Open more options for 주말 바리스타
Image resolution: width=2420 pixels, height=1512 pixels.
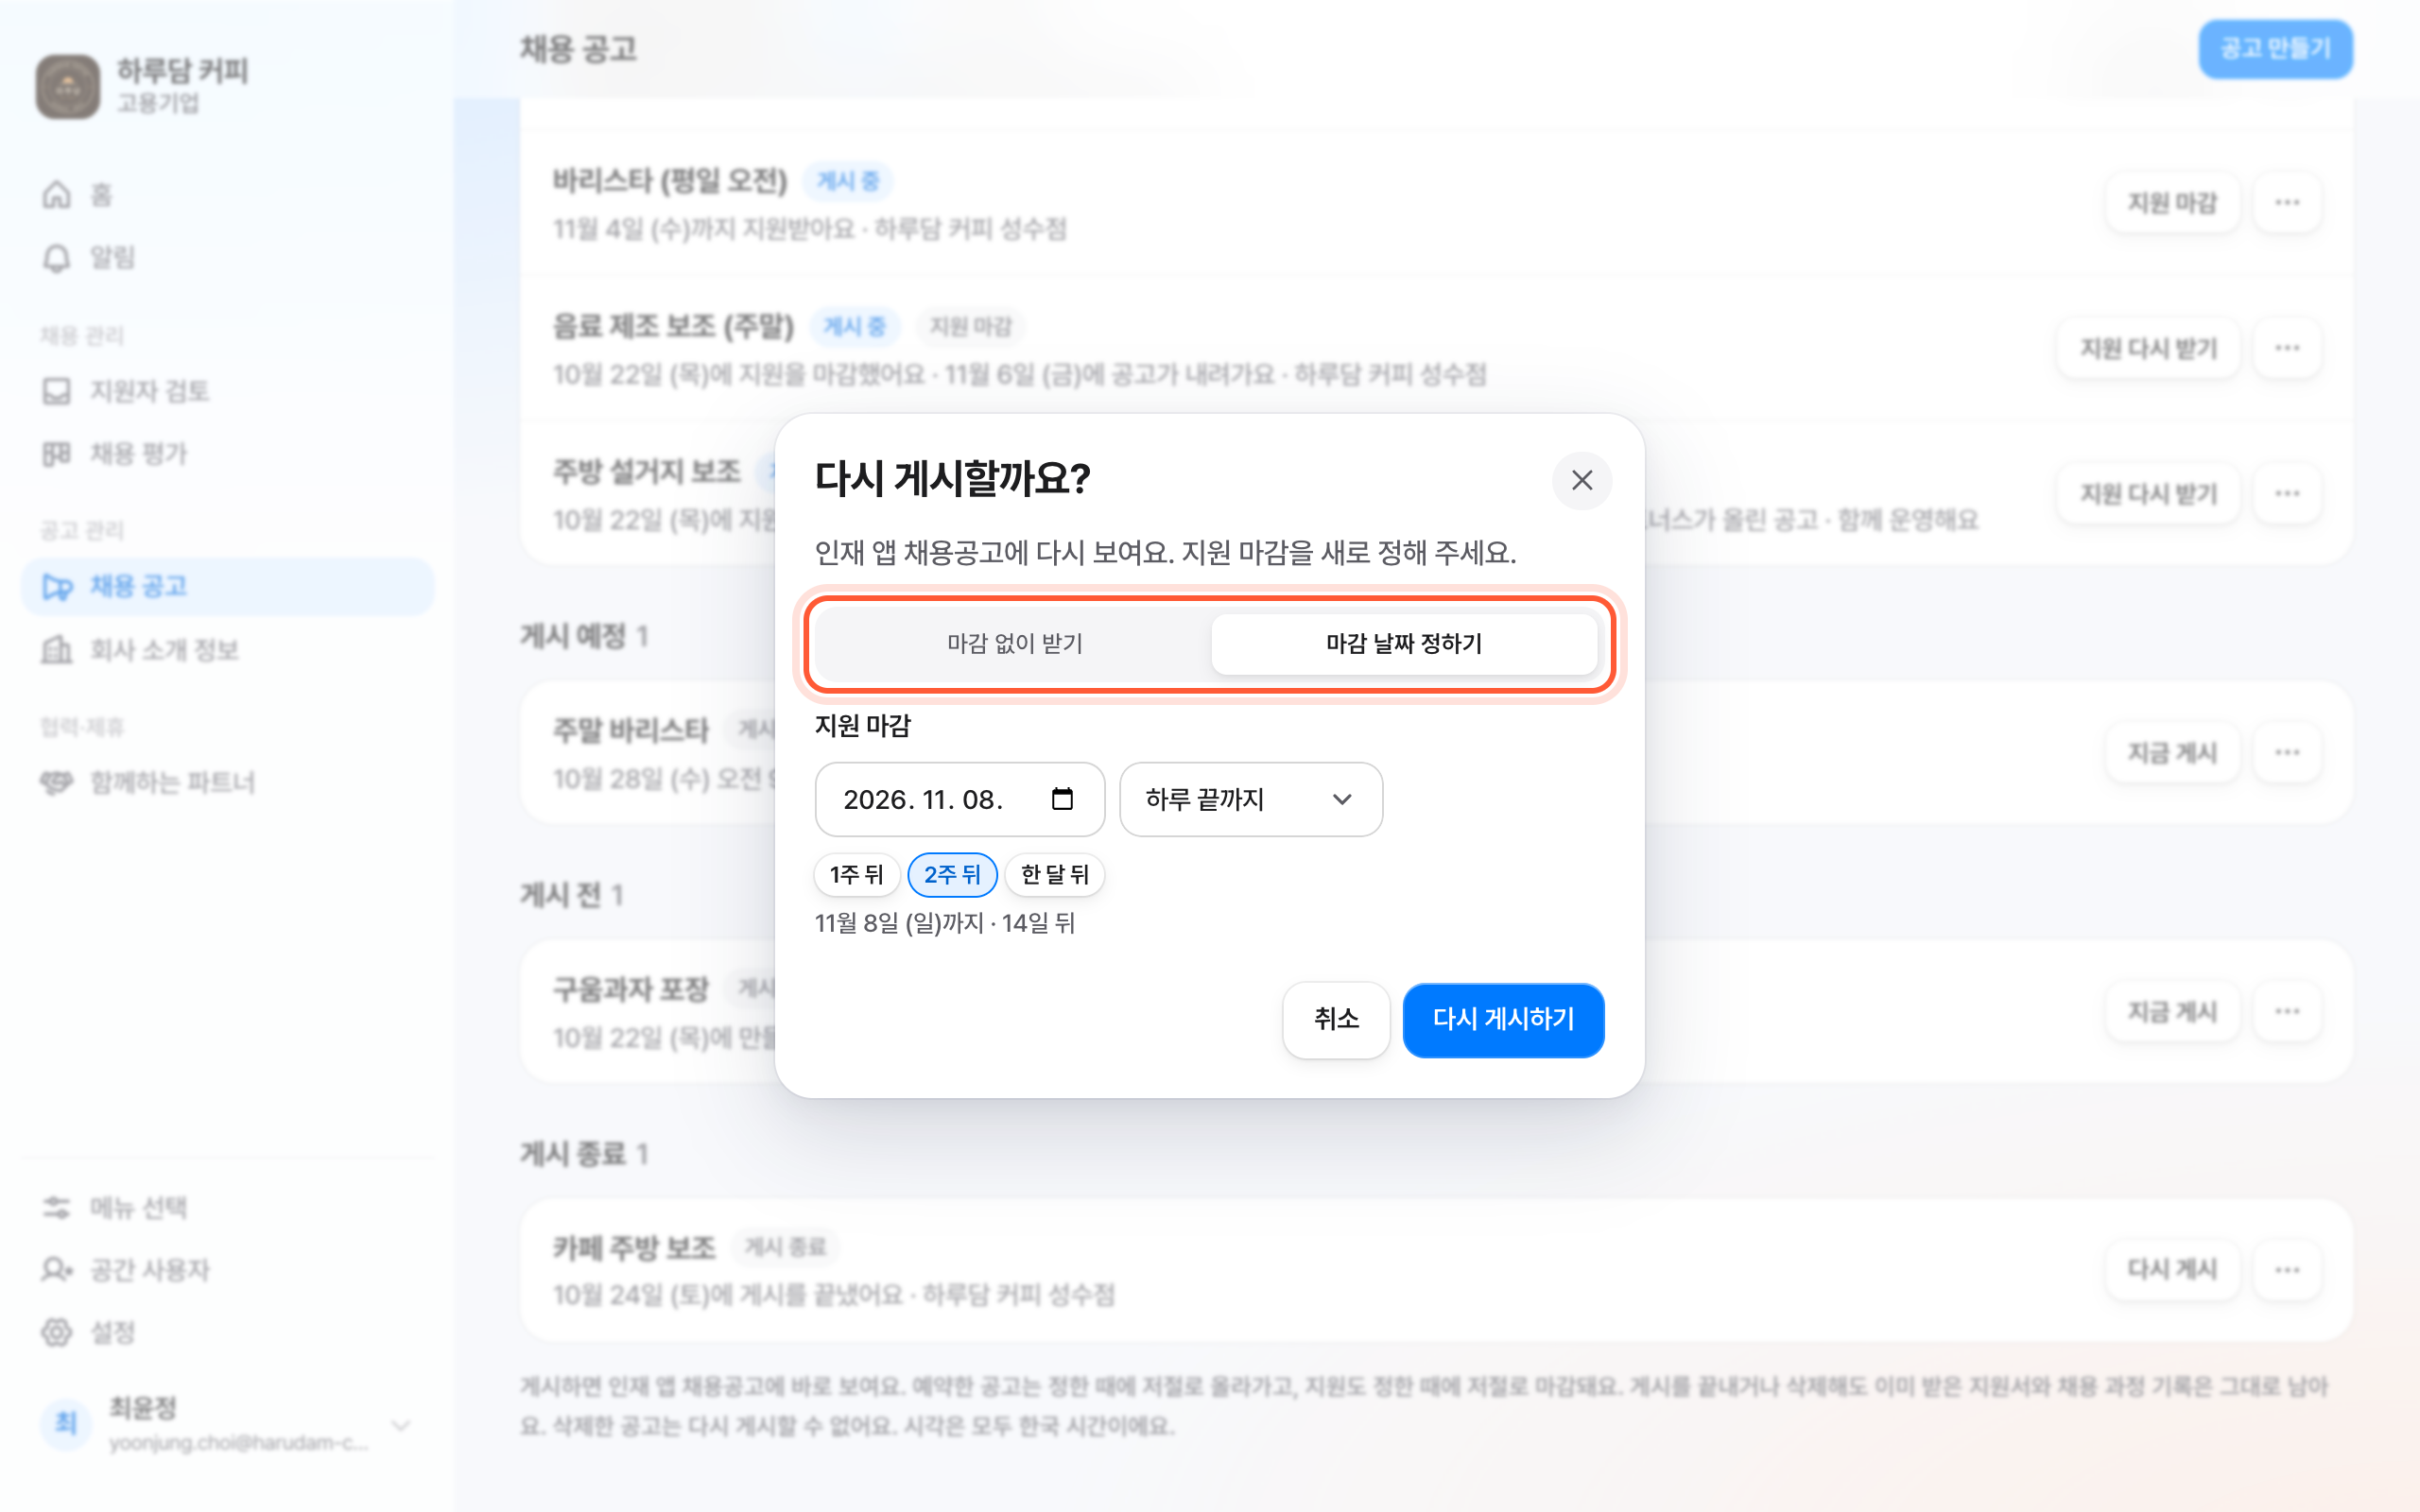coord(2287,752)
